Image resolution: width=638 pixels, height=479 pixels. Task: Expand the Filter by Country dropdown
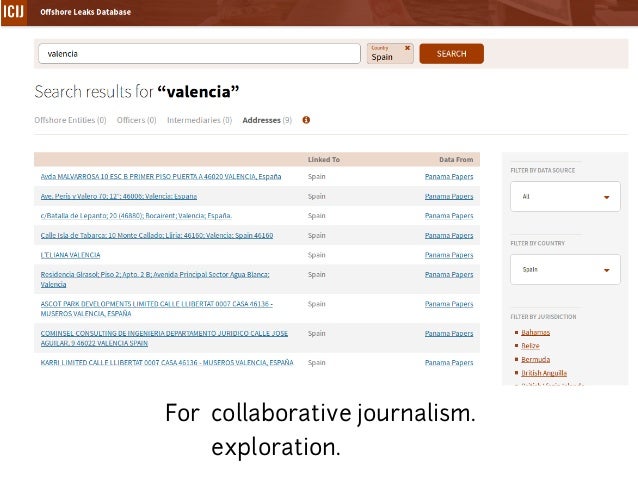click(565, 269)
